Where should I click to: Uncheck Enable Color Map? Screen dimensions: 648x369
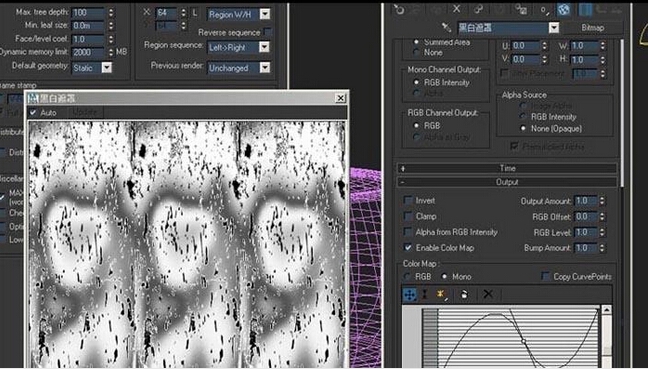coord(408,248)
